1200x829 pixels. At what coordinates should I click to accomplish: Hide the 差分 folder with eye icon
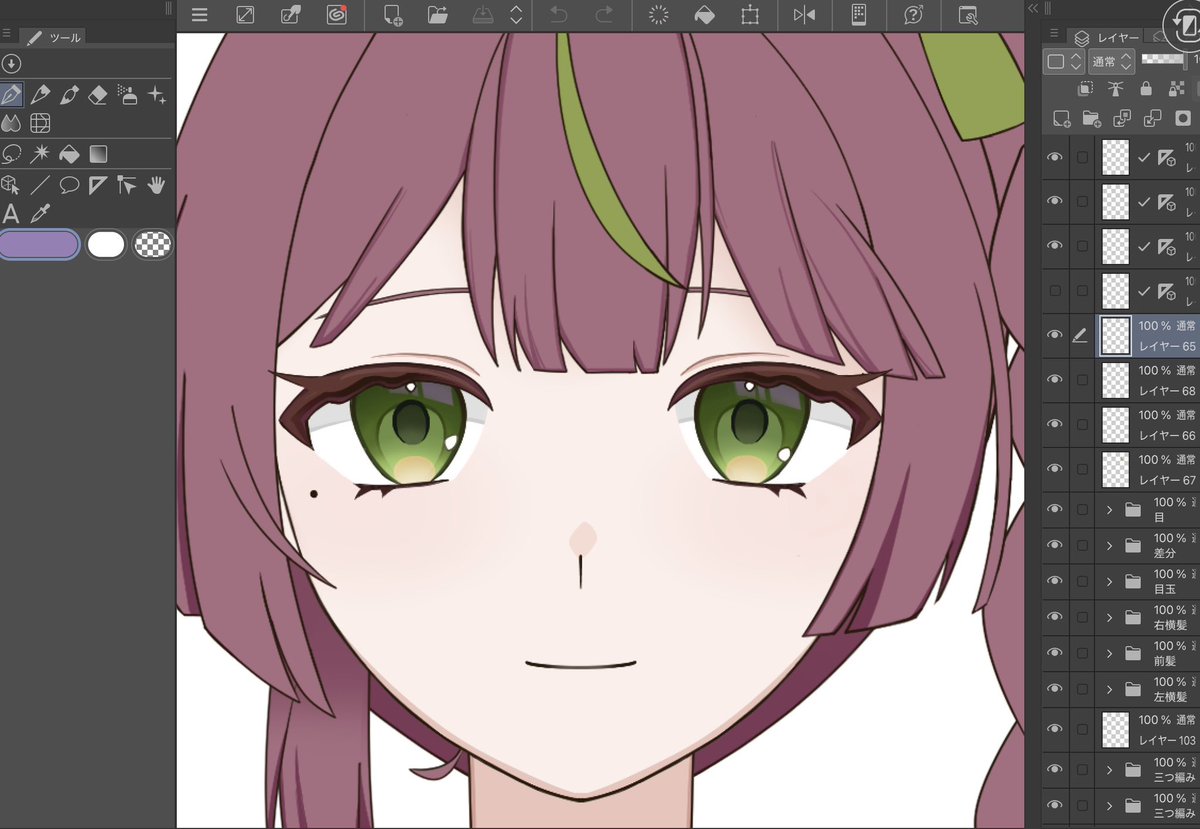[1054, 545]
